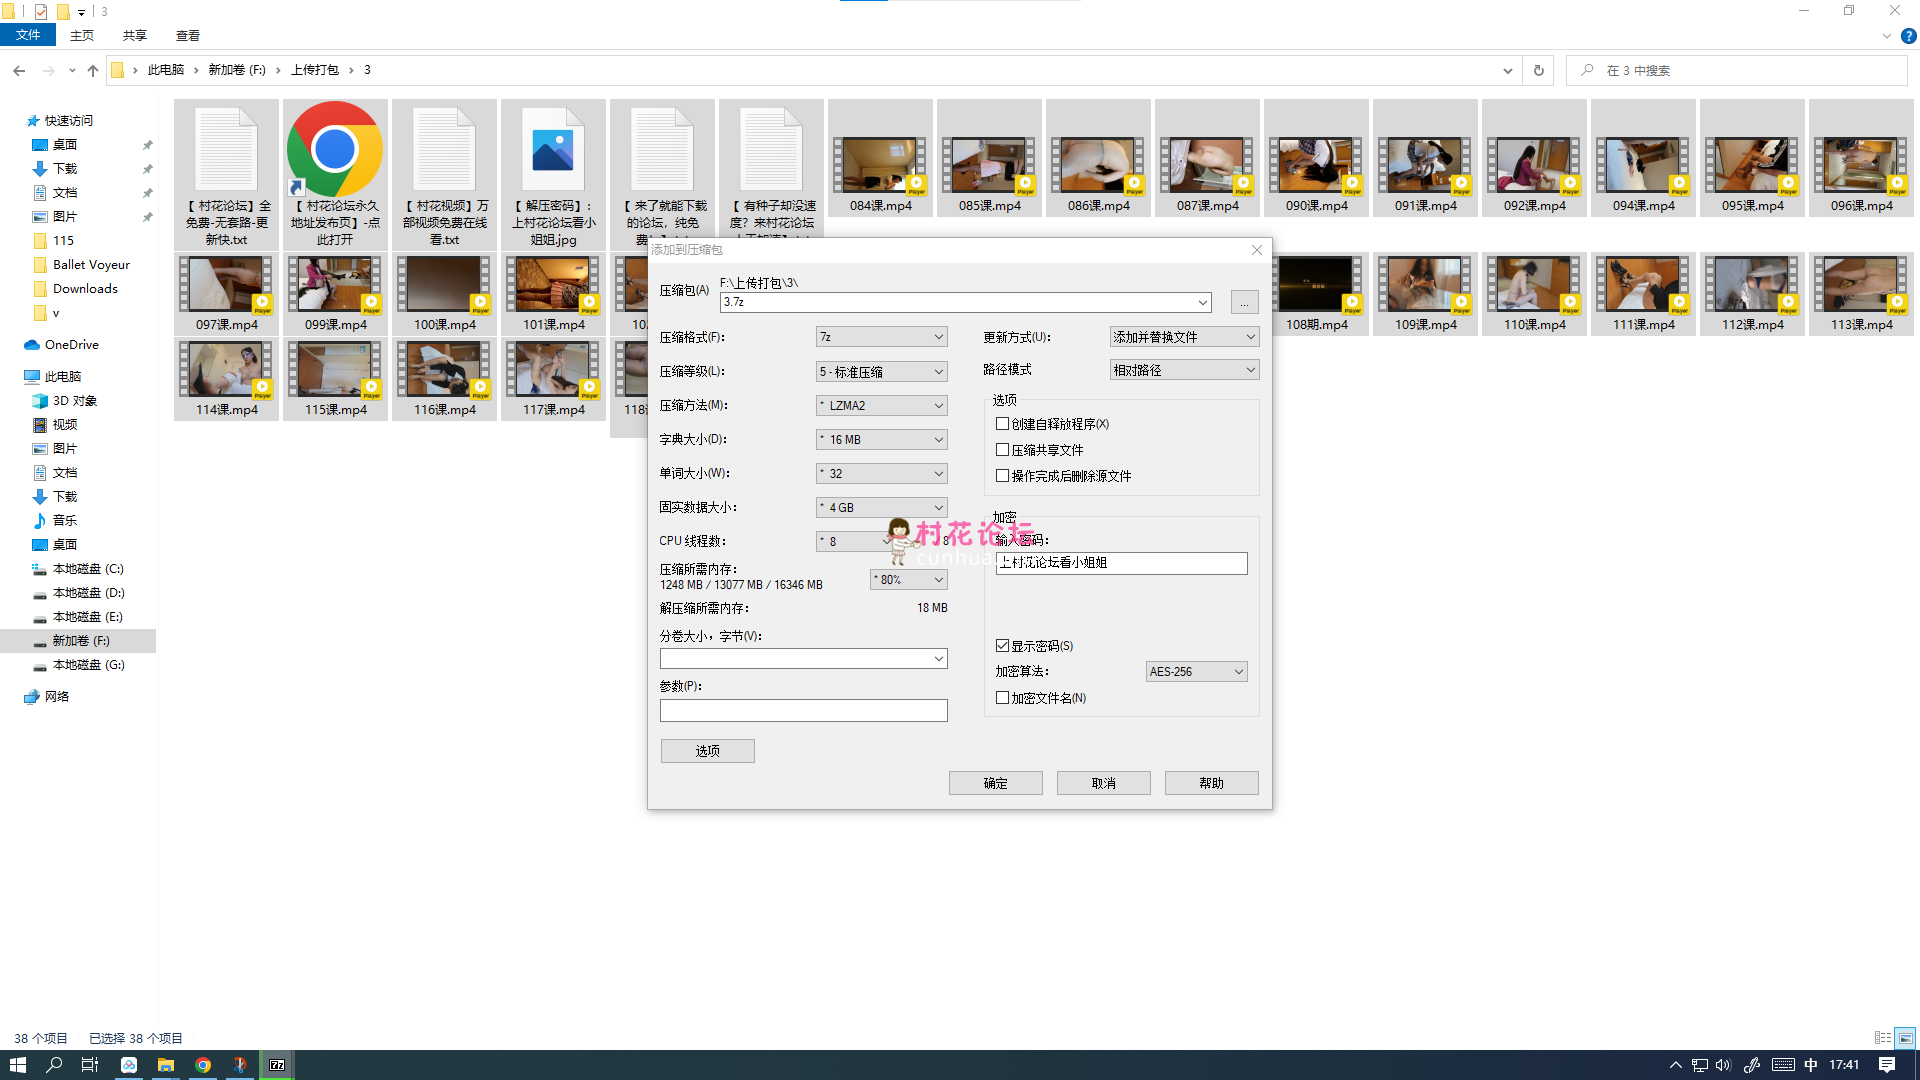Expand 更新方式 dropdown
1920x1080 pixels.
[x=1184, y=337]
